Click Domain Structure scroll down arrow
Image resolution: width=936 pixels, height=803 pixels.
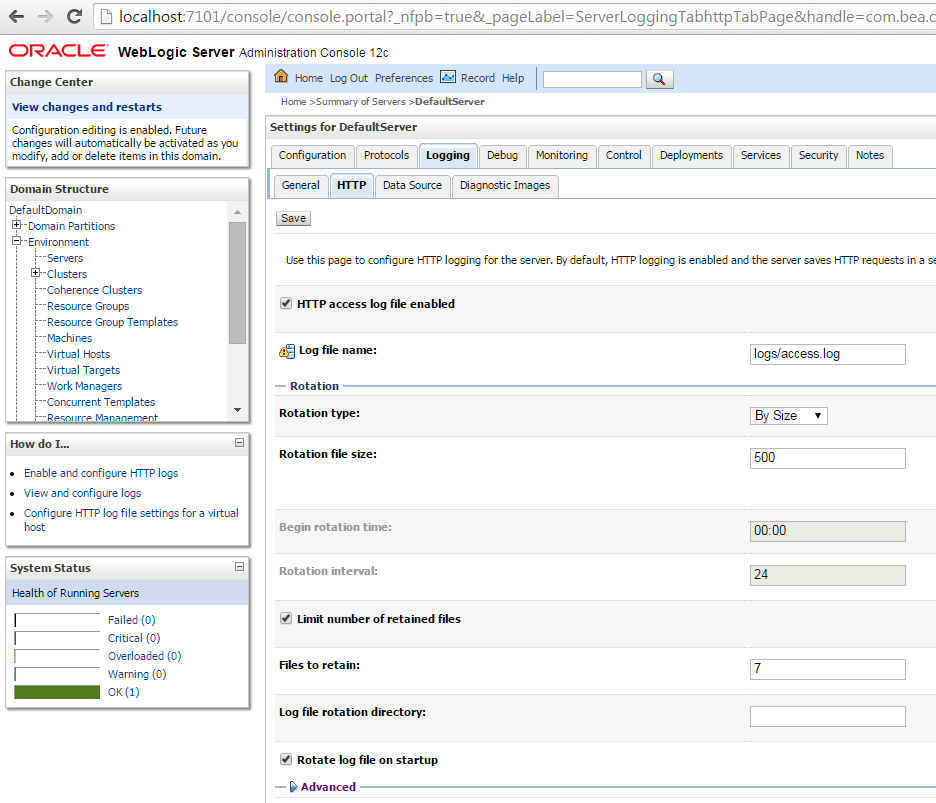(x=238, y=410)
